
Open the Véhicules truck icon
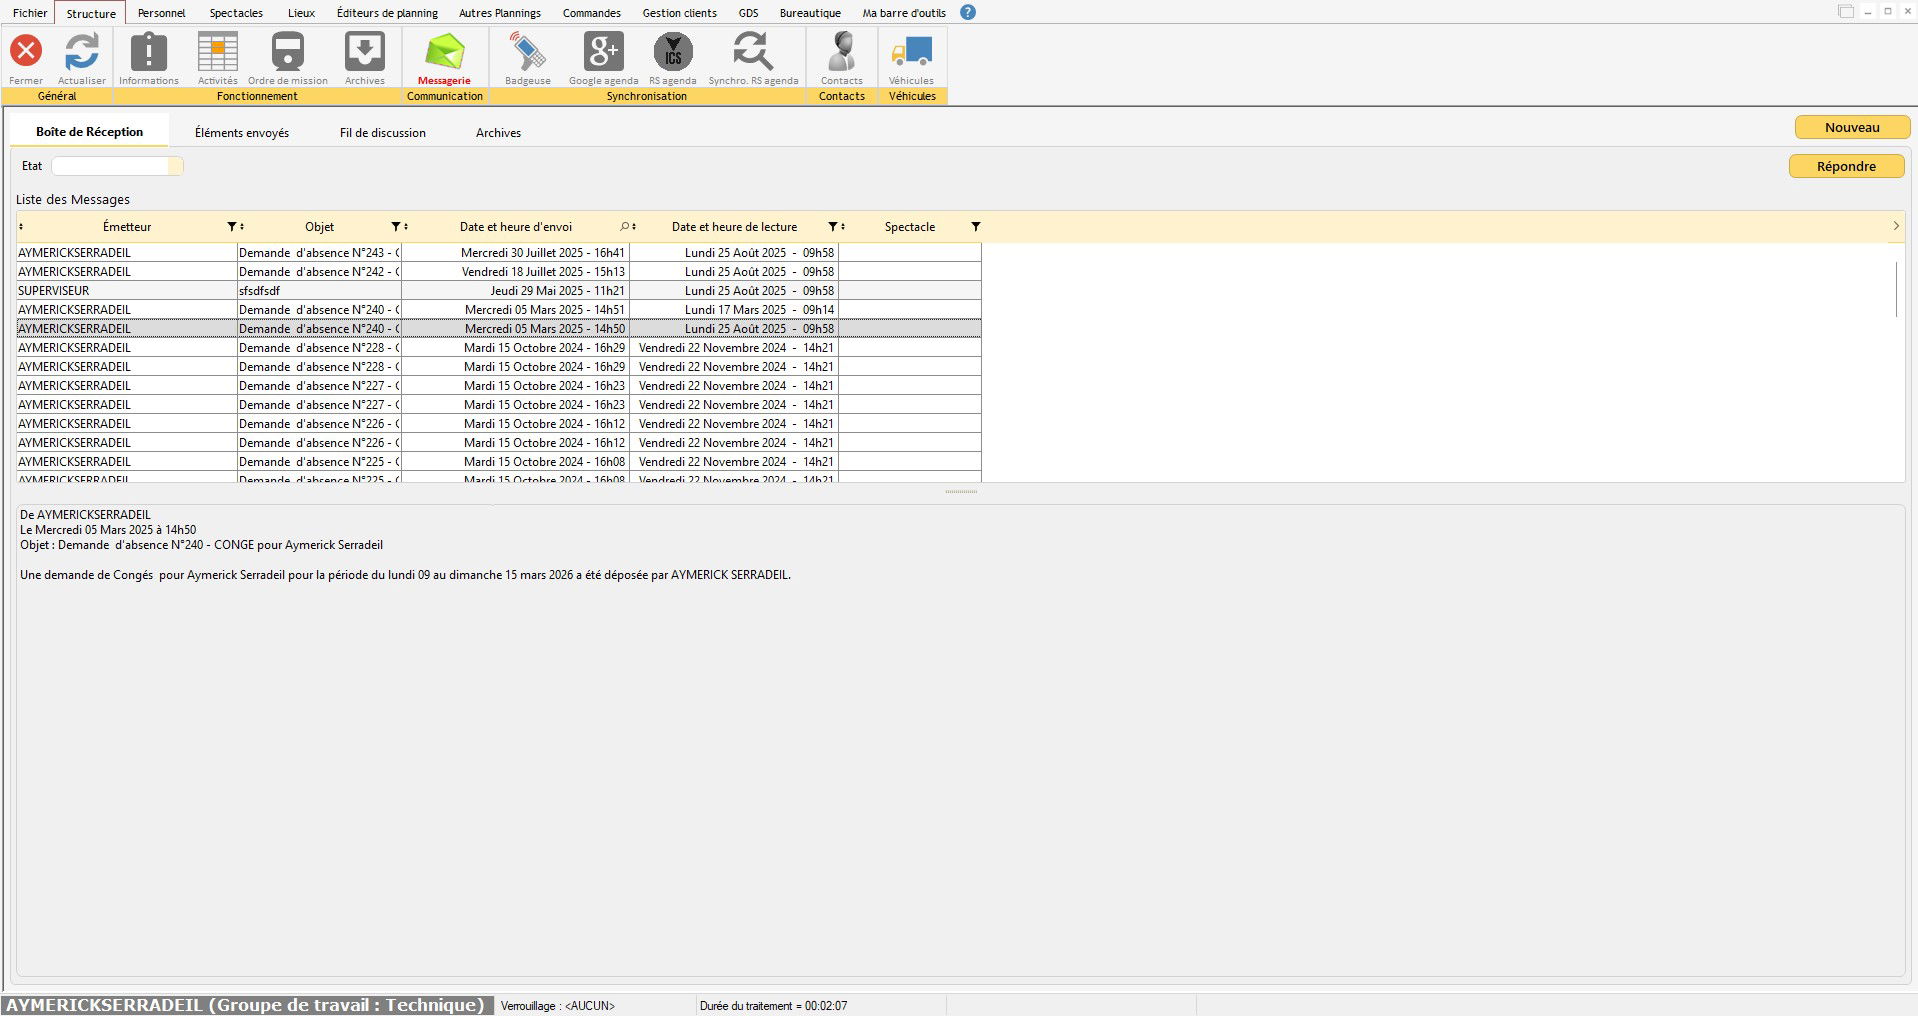pos(911,51)
